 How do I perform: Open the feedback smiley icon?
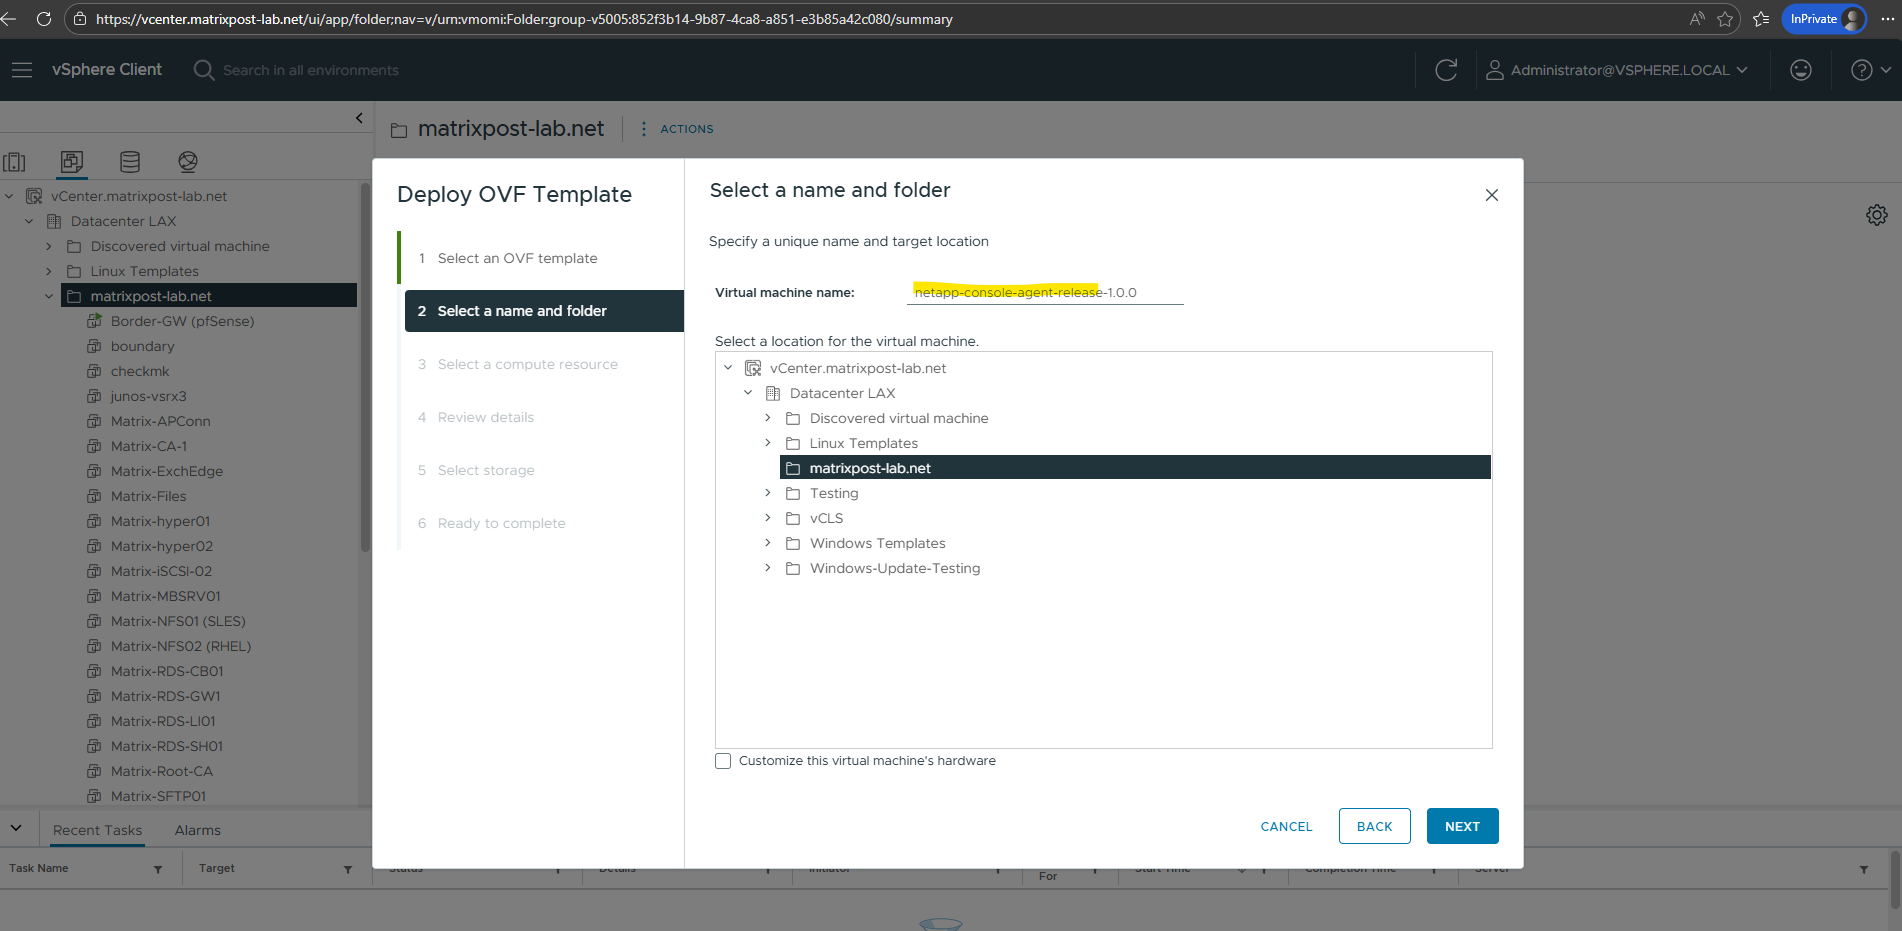point(1801,70)
